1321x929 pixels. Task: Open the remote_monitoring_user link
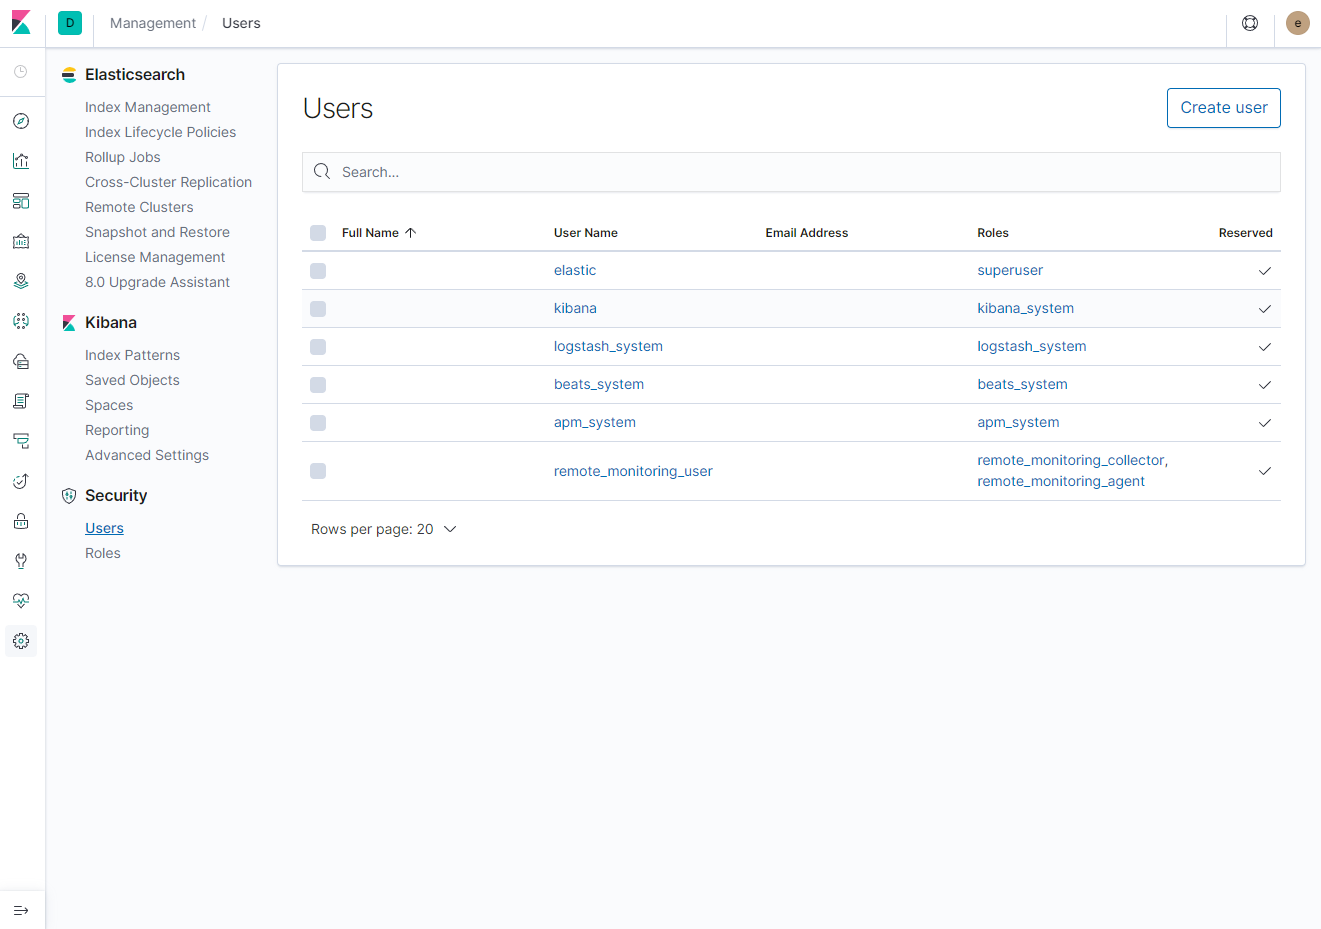633,471
